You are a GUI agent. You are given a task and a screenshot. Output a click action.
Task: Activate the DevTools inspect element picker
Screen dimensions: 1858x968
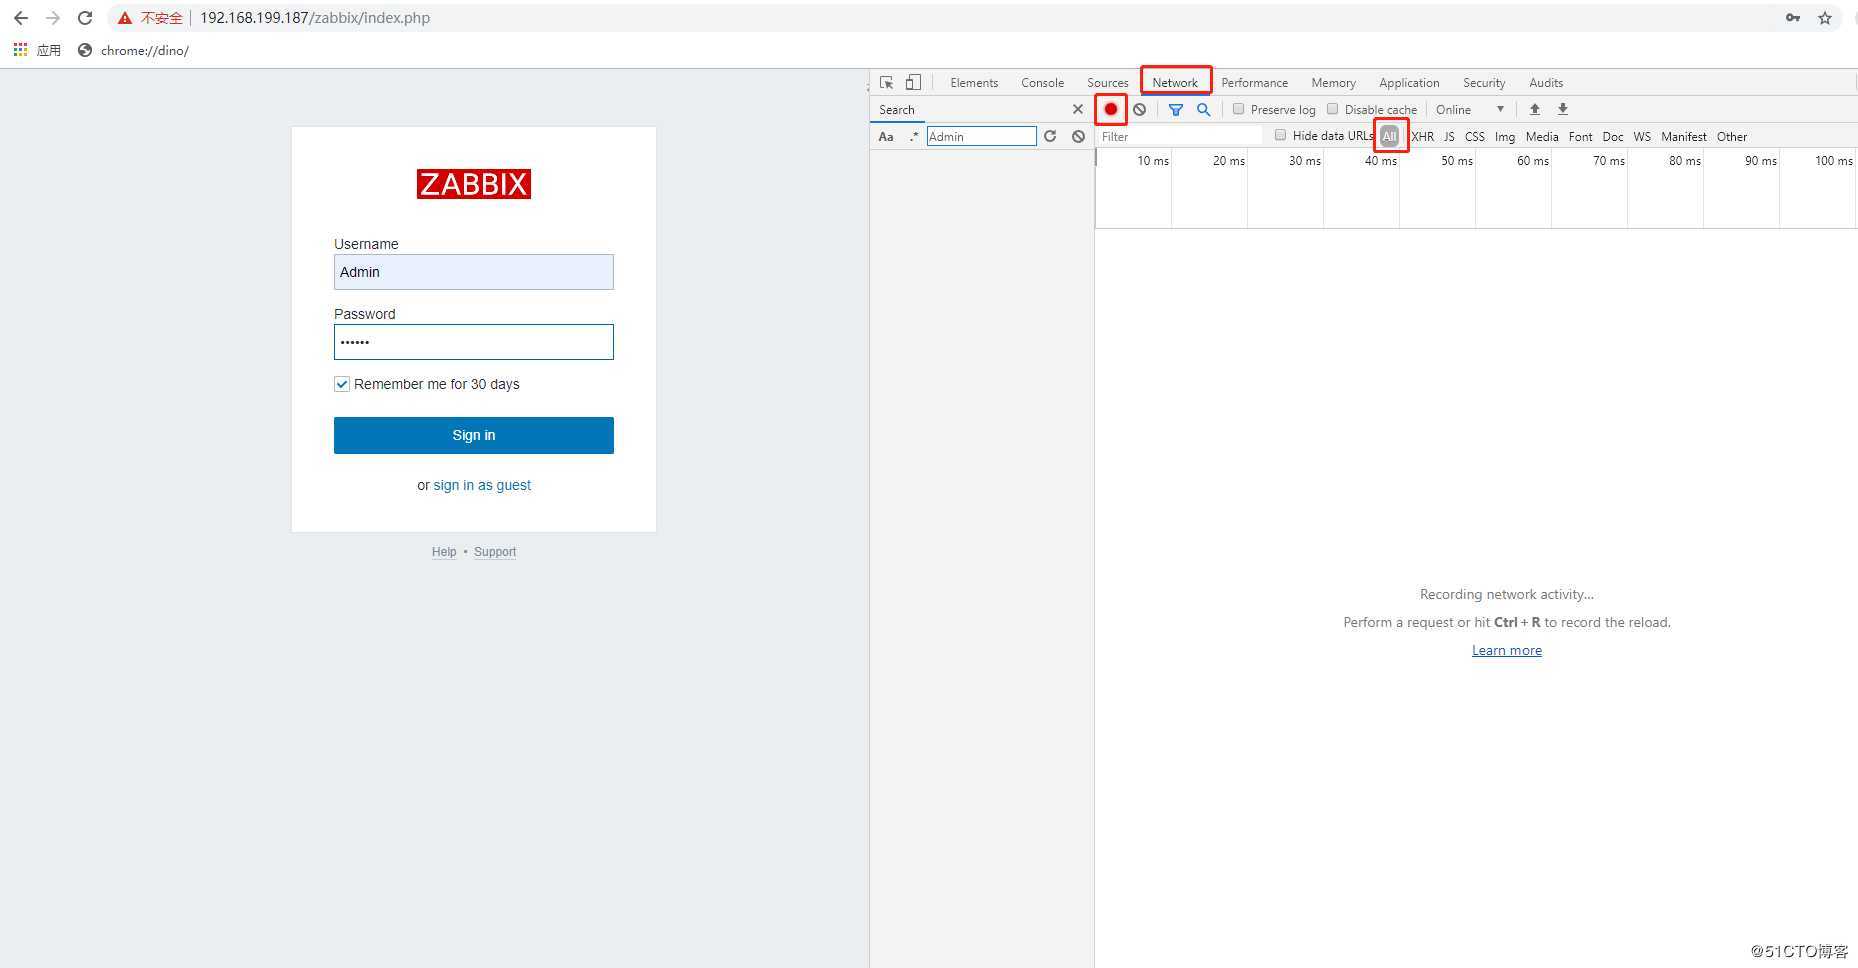(887, 82)
